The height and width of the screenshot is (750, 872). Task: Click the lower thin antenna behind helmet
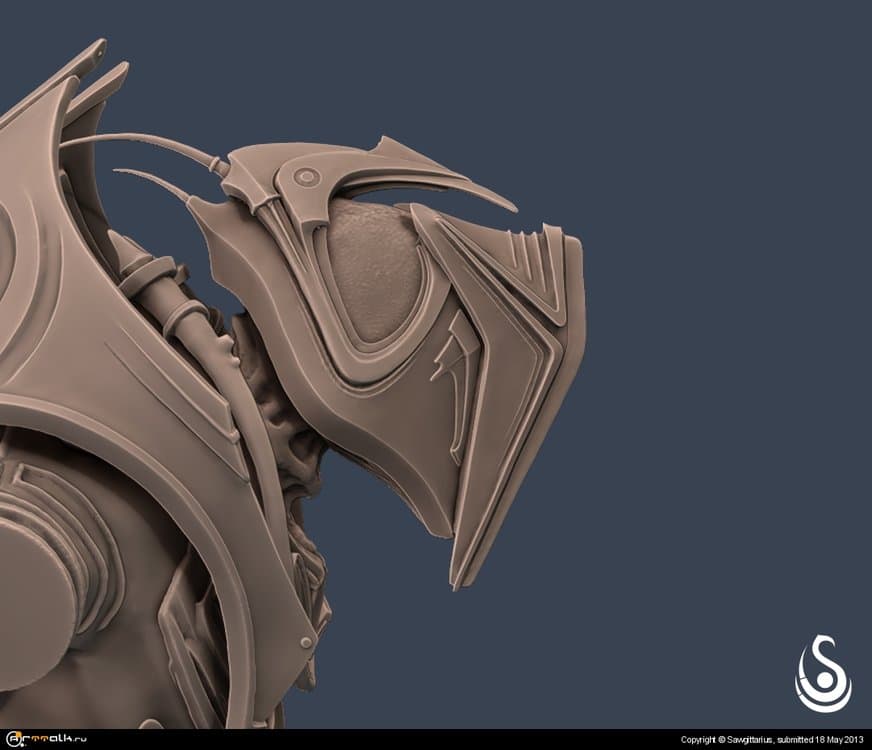pos(150,178)
